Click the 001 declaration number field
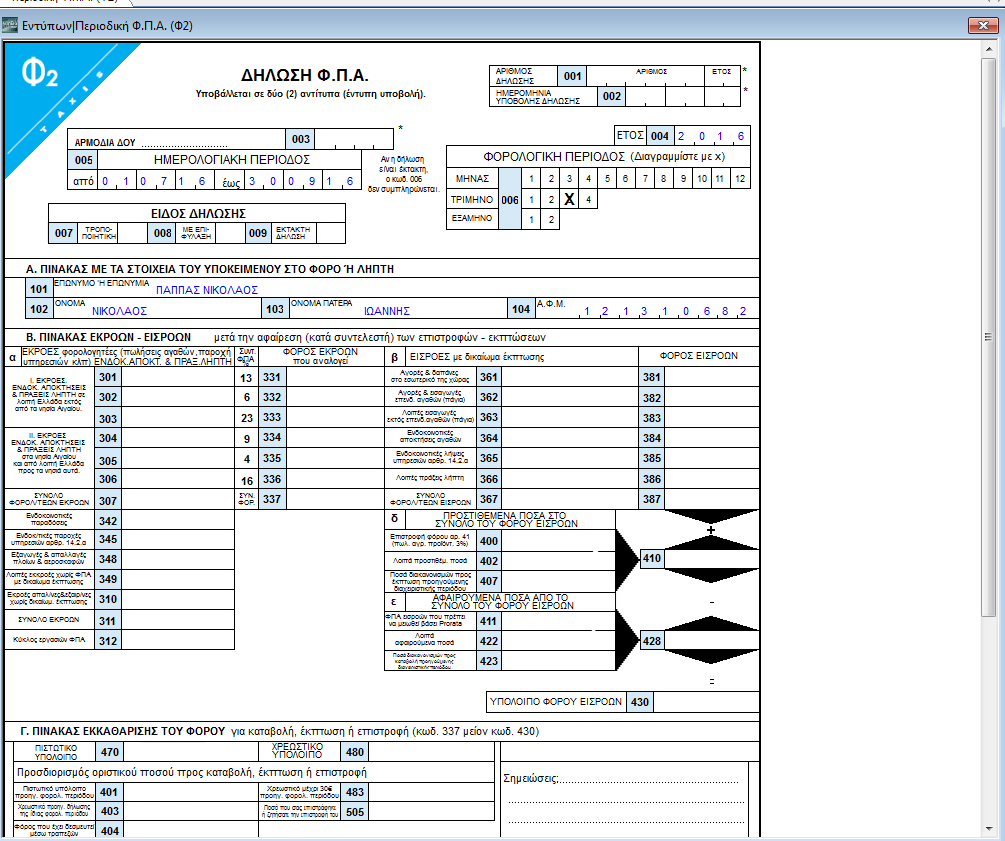The width and height of the screenshot is (1005, 841). pyautogui.click(x=664, y=76)
